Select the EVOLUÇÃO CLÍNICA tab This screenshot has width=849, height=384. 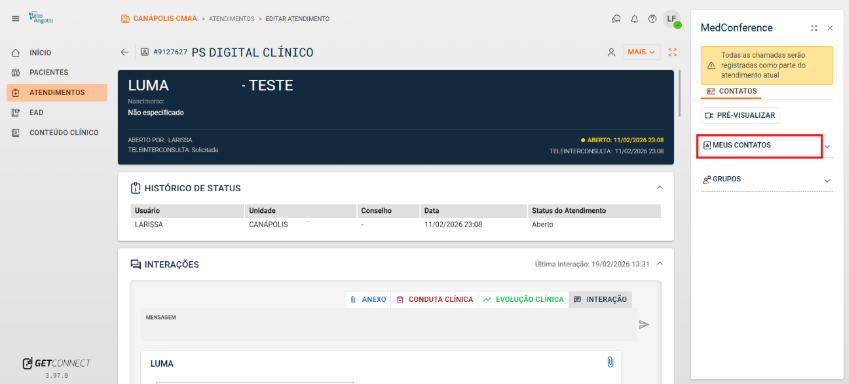[x=523, y=300]
